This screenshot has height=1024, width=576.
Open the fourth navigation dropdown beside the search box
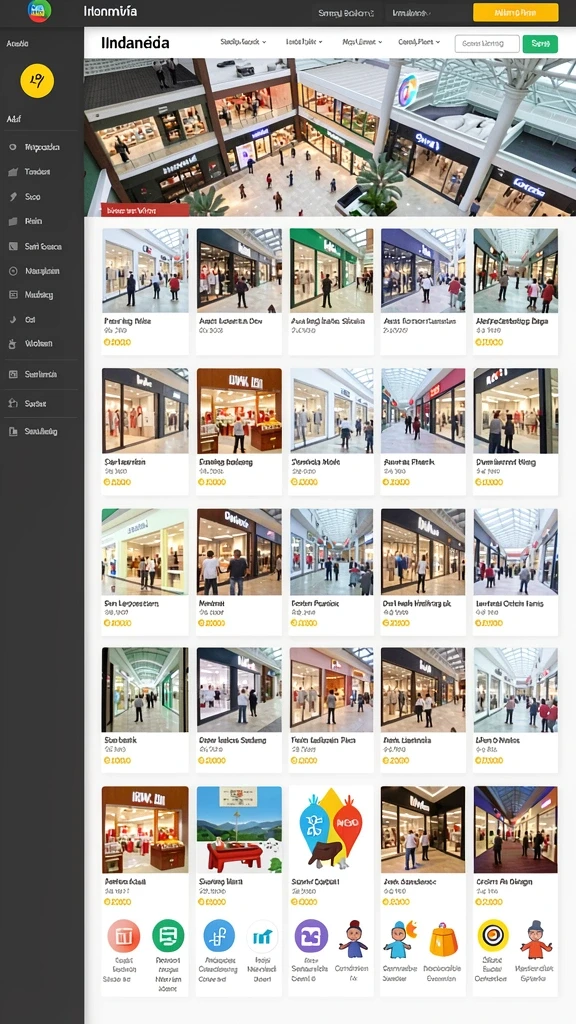[419, 42]
